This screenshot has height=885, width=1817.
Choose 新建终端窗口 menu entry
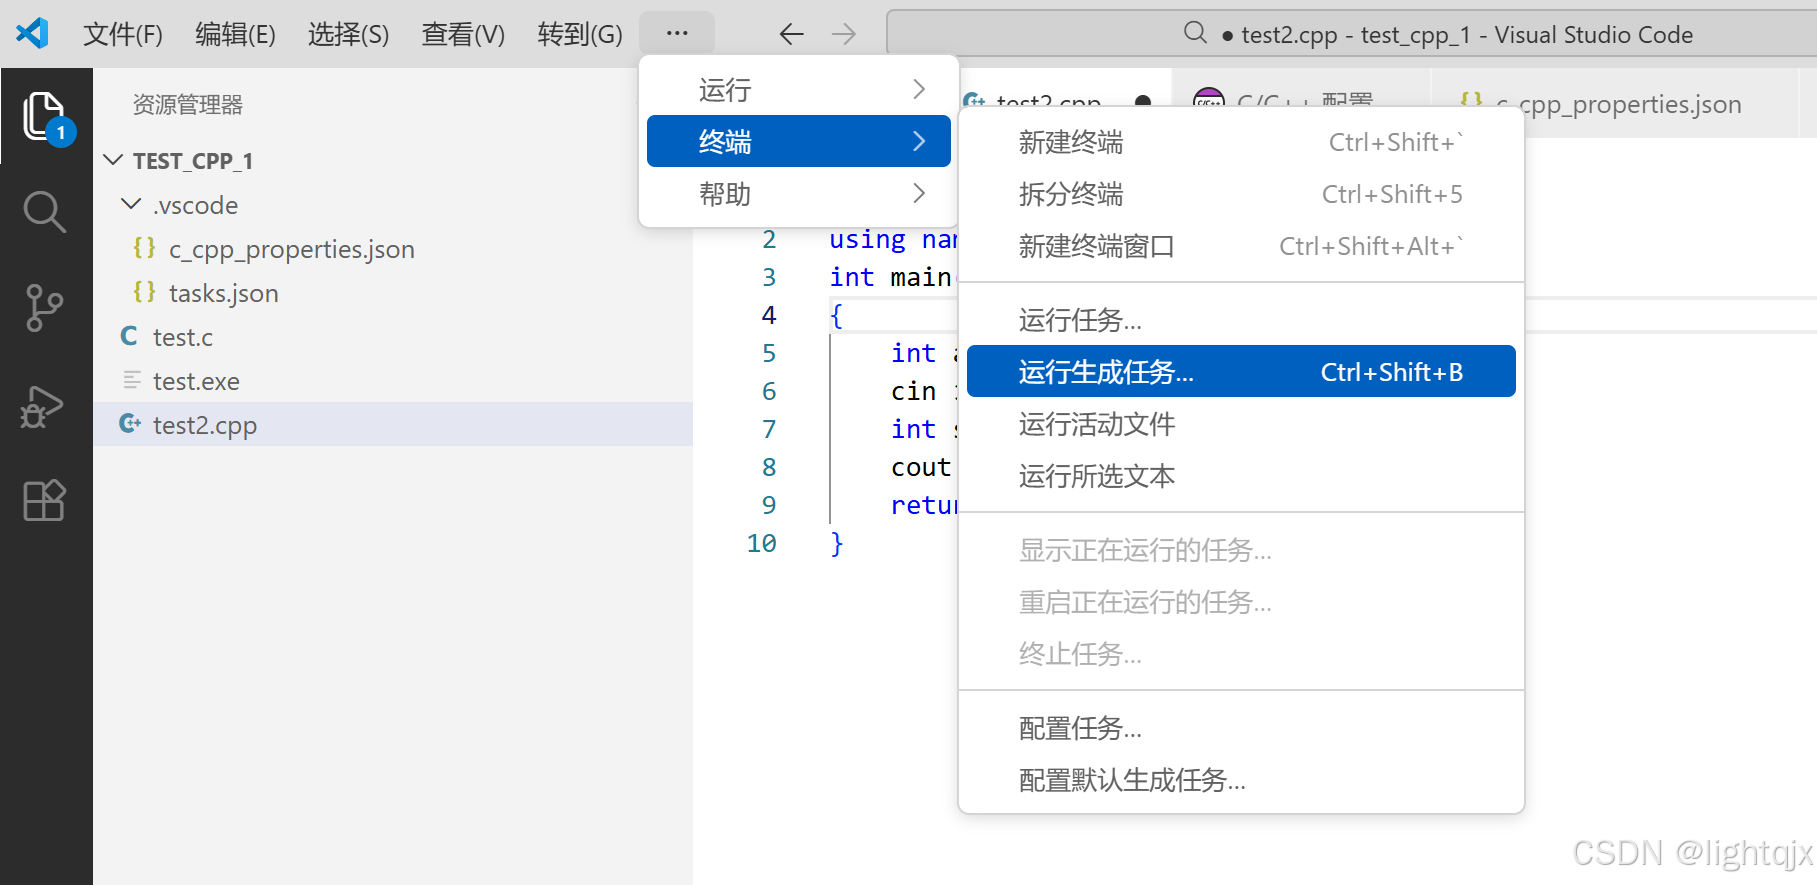pos(1241,246)
